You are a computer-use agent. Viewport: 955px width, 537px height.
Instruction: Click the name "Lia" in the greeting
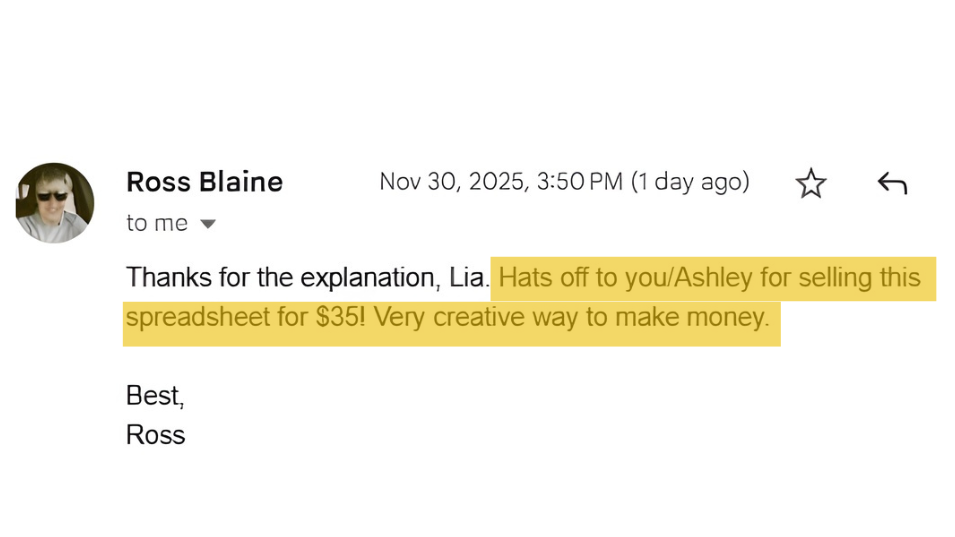(x=467, y=277)
